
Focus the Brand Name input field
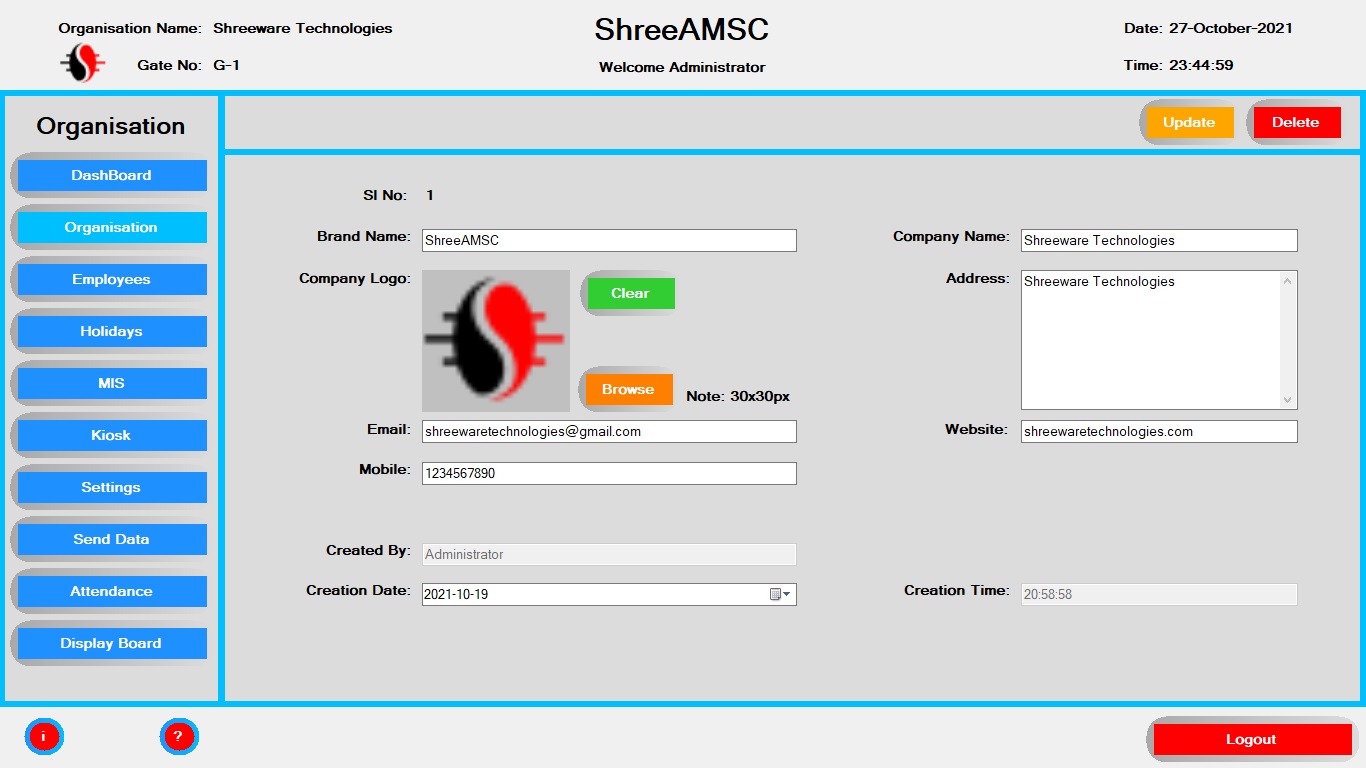point(609,240)
